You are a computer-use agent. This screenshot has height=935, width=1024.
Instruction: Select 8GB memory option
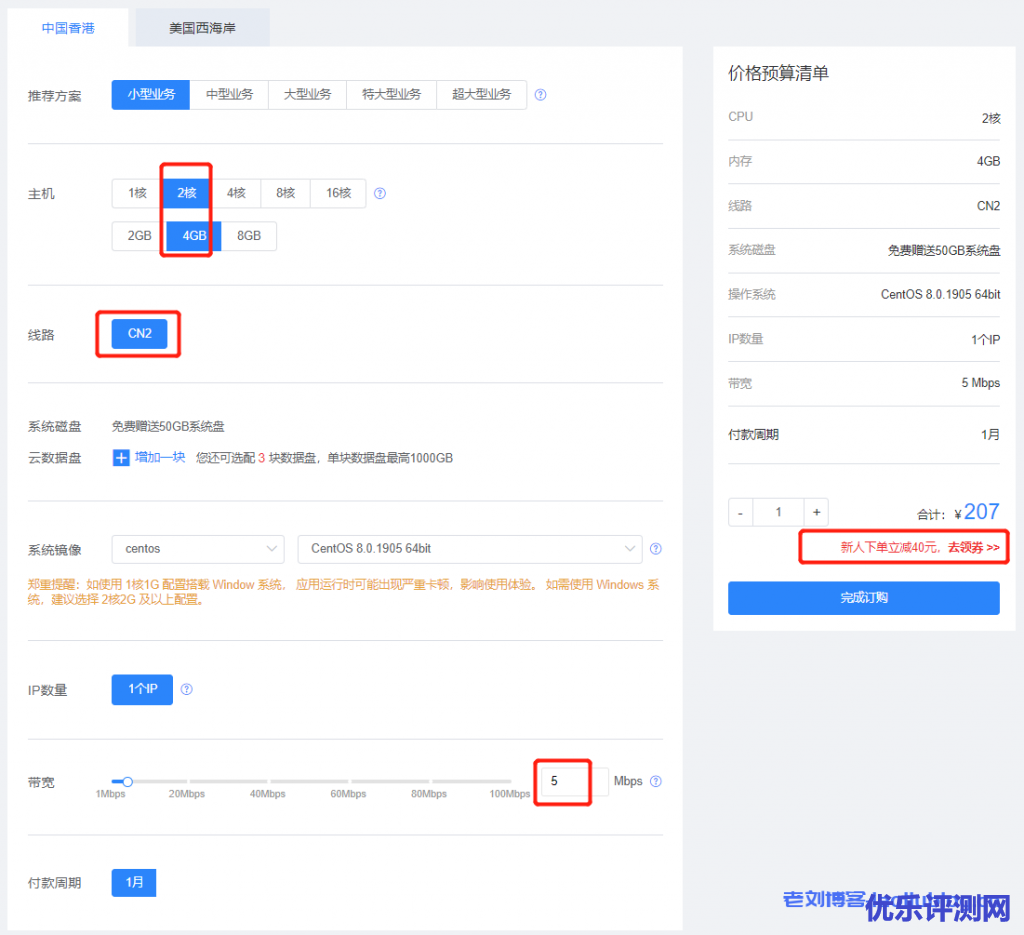point(249,236)
